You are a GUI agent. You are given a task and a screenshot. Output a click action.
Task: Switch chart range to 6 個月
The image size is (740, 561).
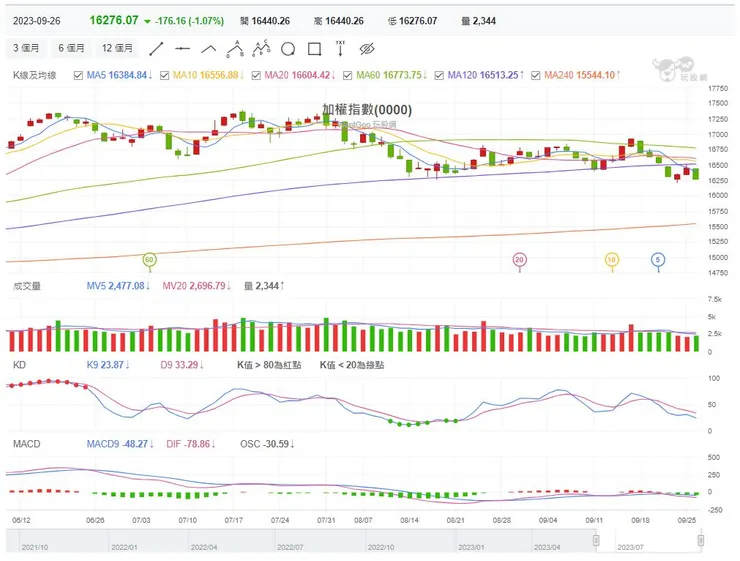(72, 48)
